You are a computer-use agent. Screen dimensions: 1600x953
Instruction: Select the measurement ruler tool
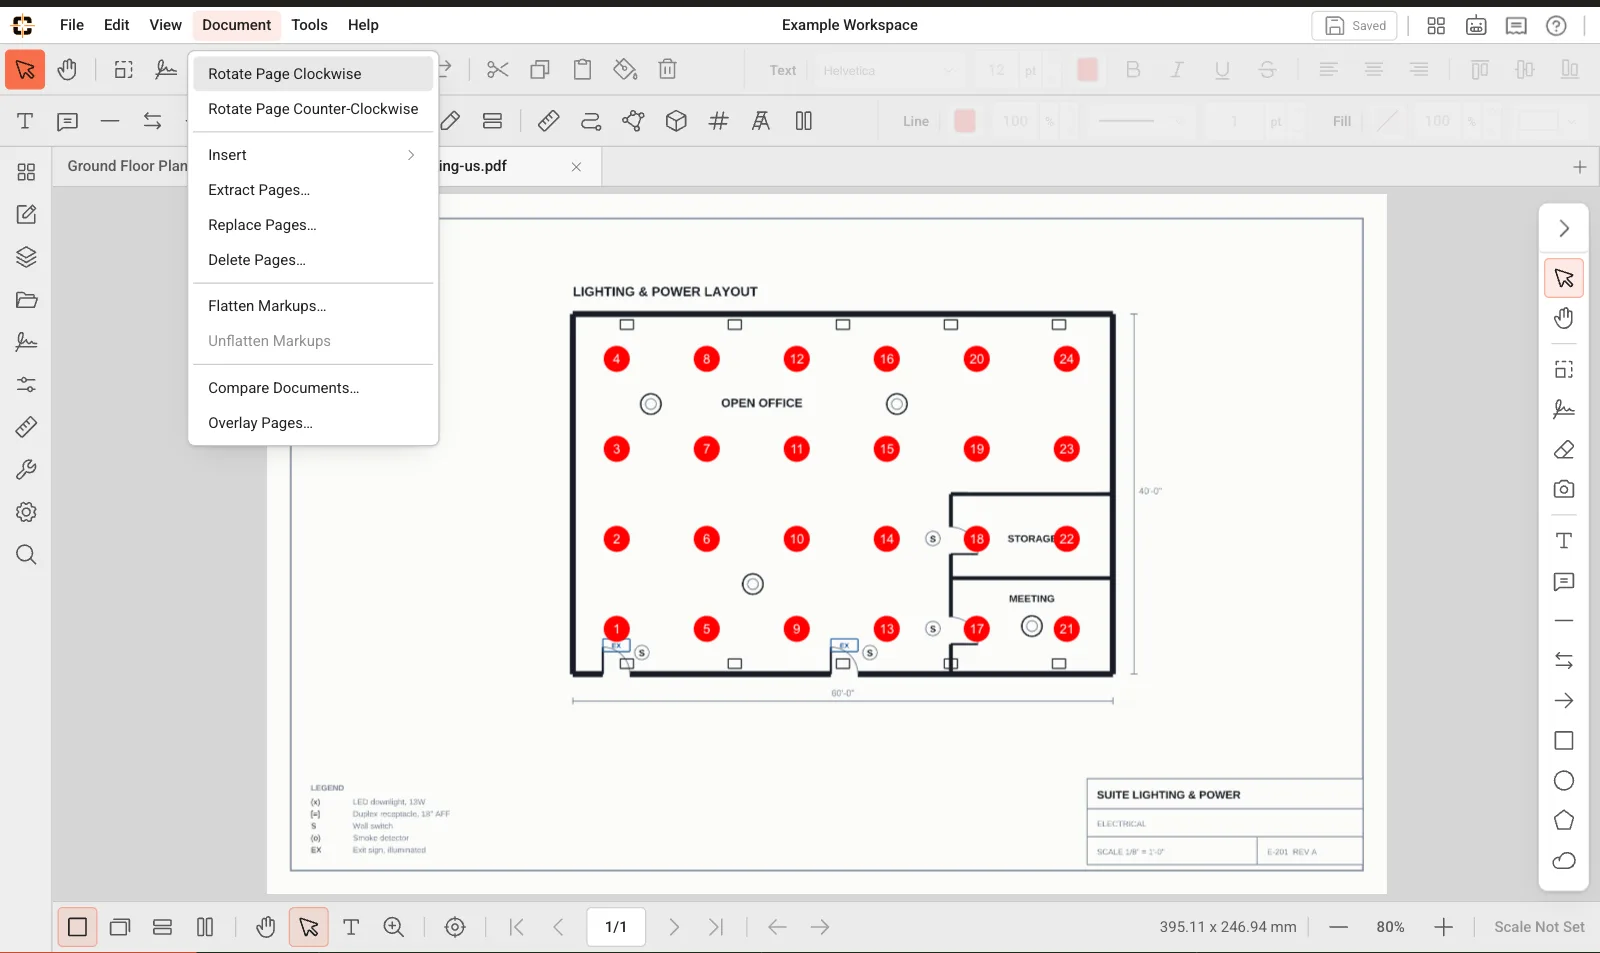click(548, 121)
